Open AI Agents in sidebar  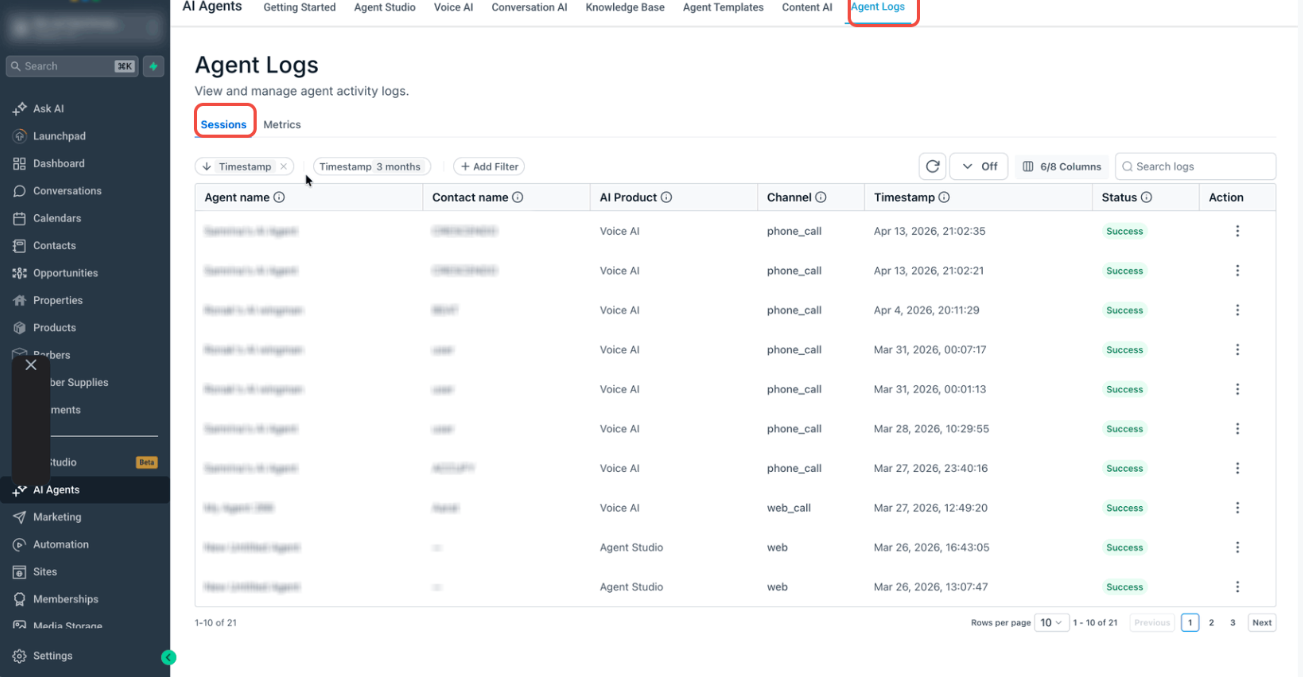56,490
